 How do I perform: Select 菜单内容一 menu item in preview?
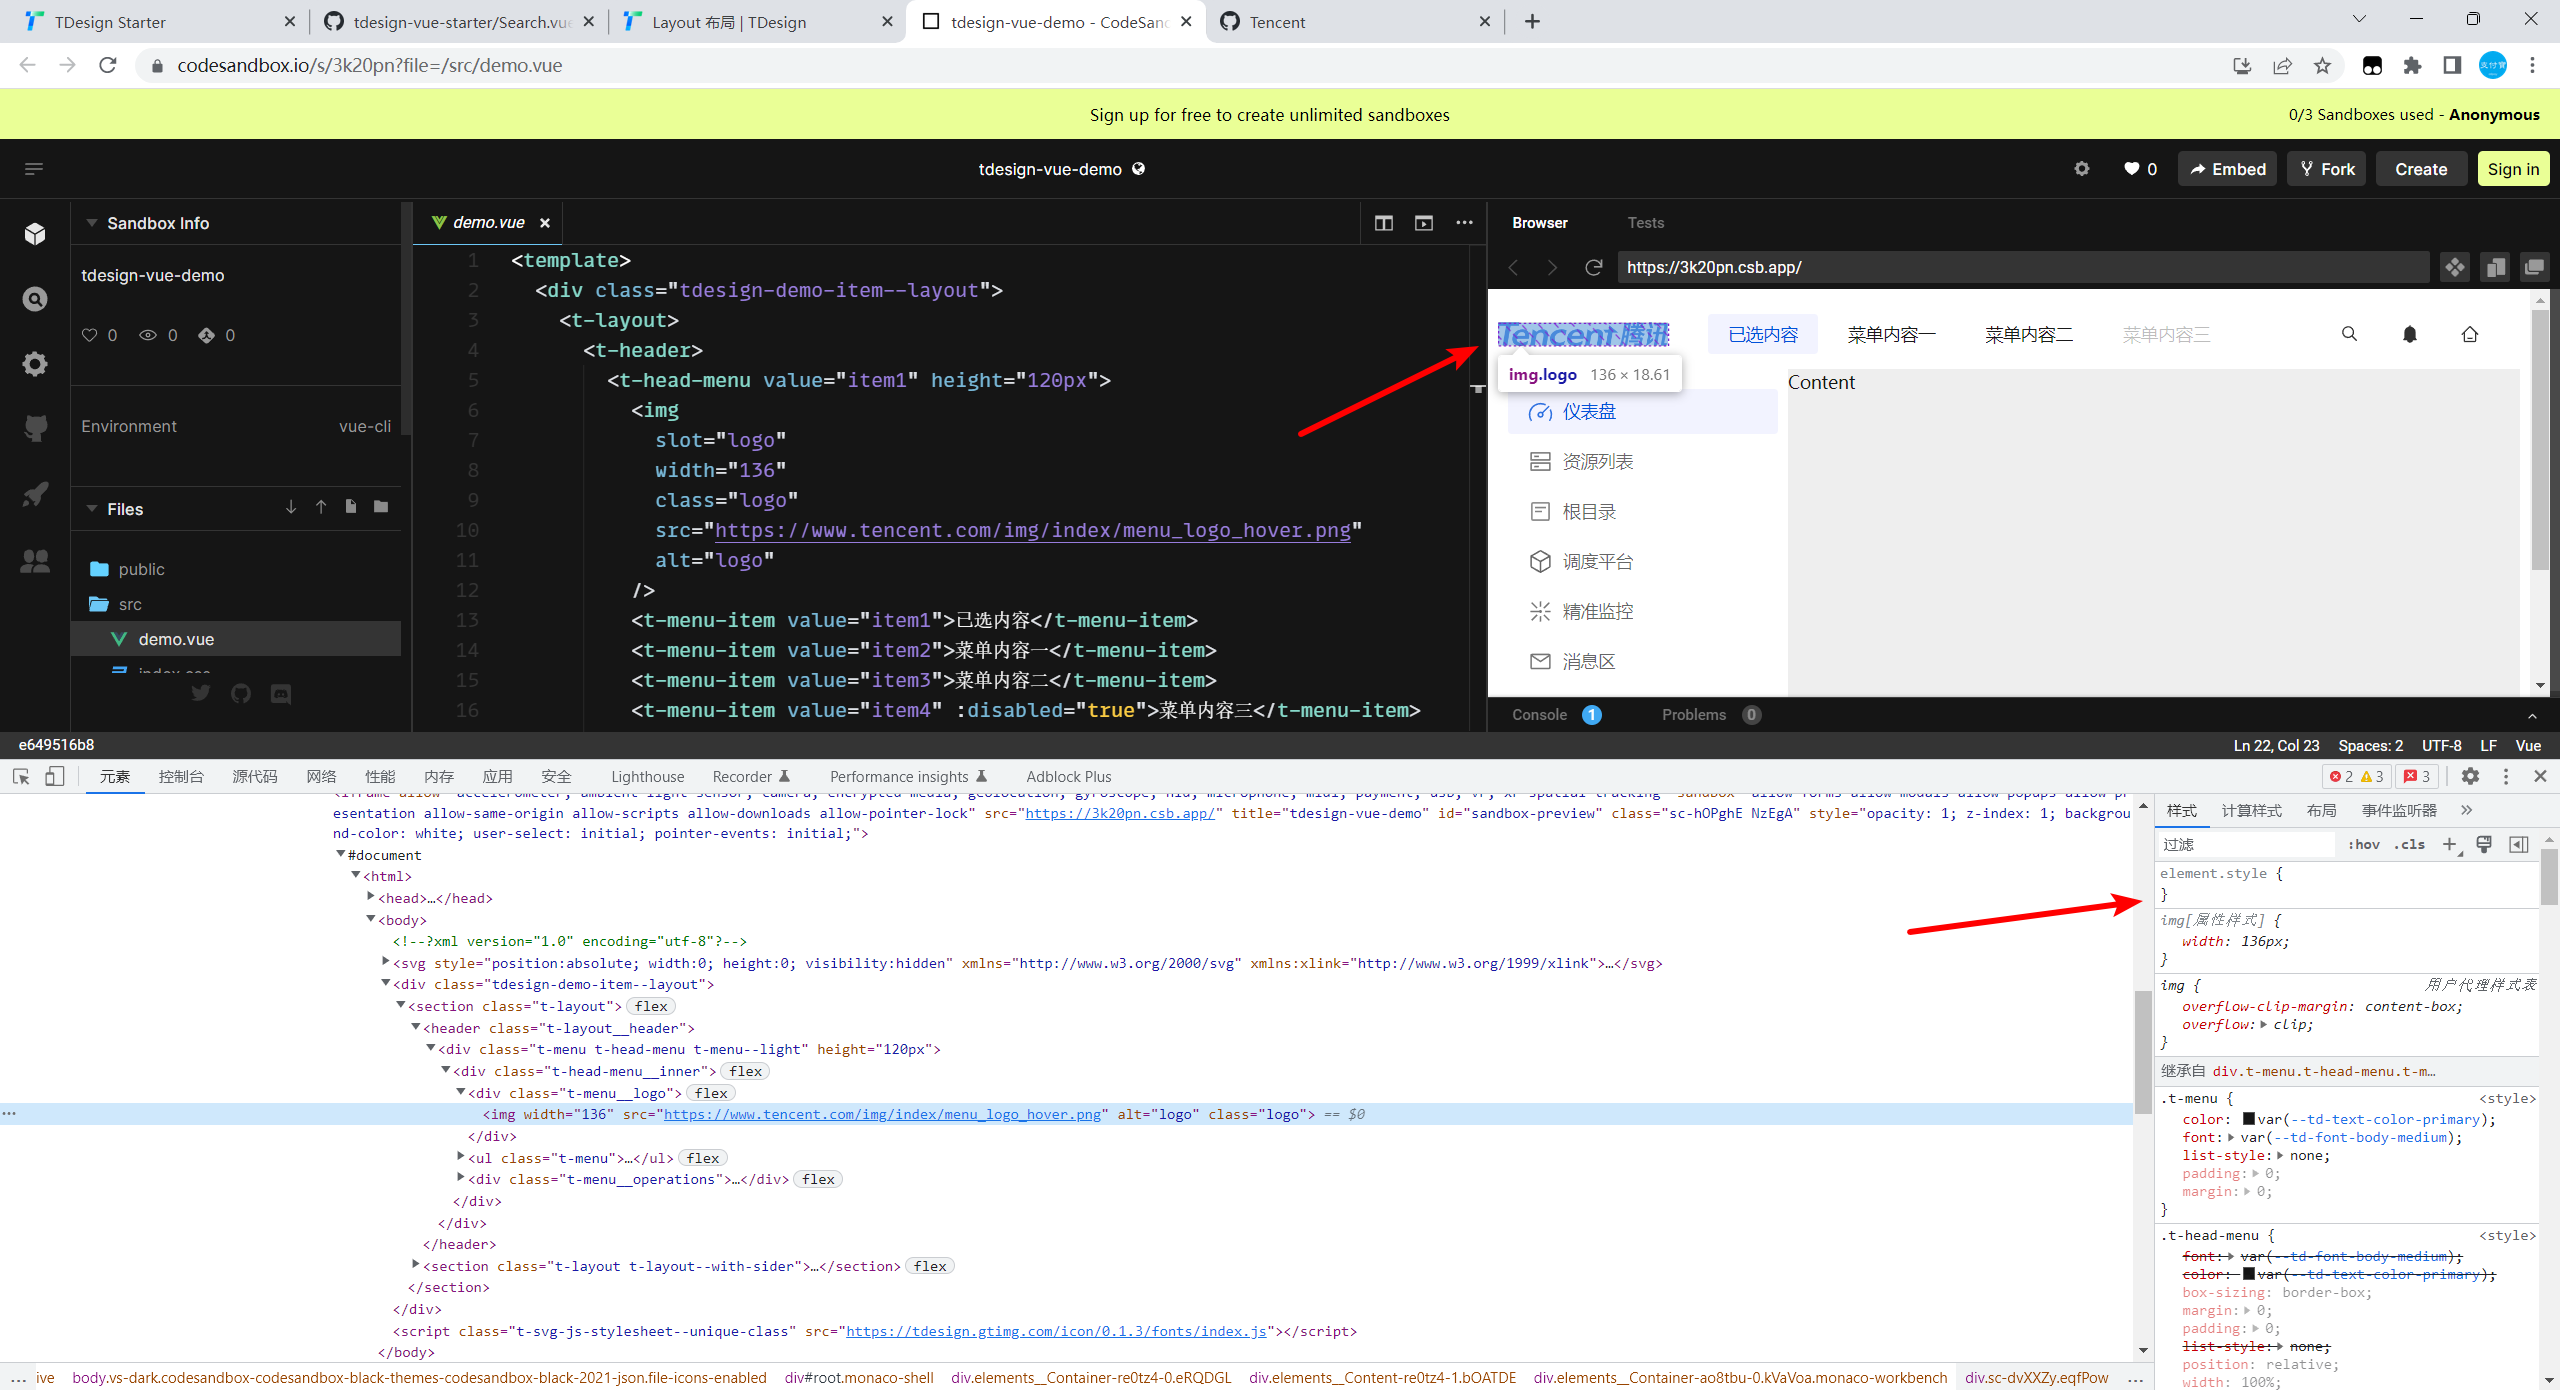1891,334
